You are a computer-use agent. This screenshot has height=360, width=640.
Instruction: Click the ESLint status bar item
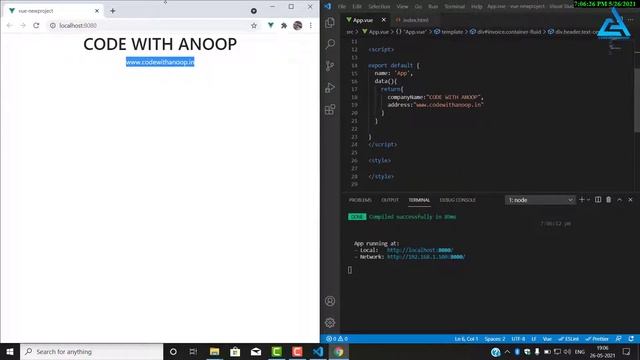pos(569,339)
